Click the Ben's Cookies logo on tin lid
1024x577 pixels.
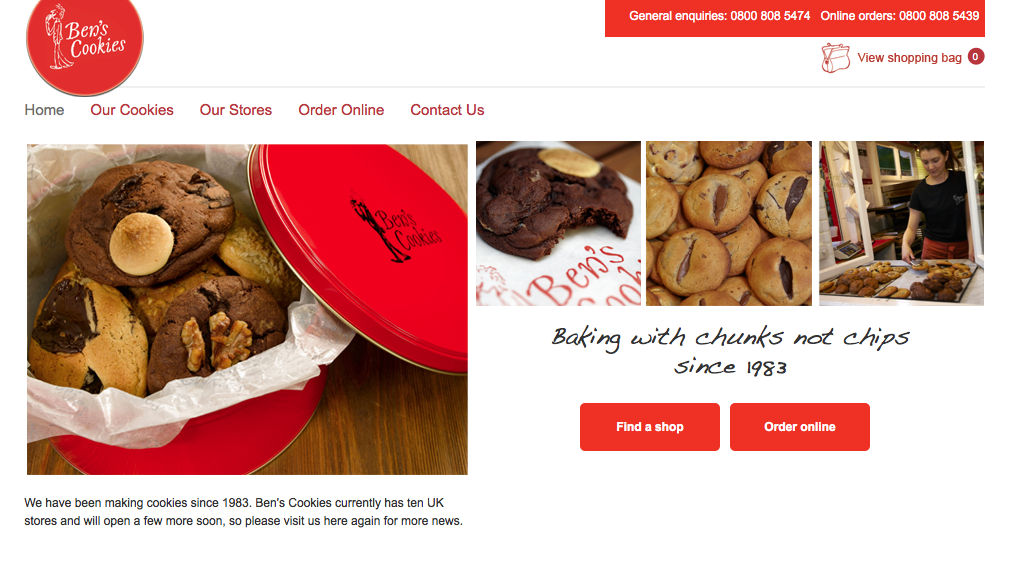[396, 228]
